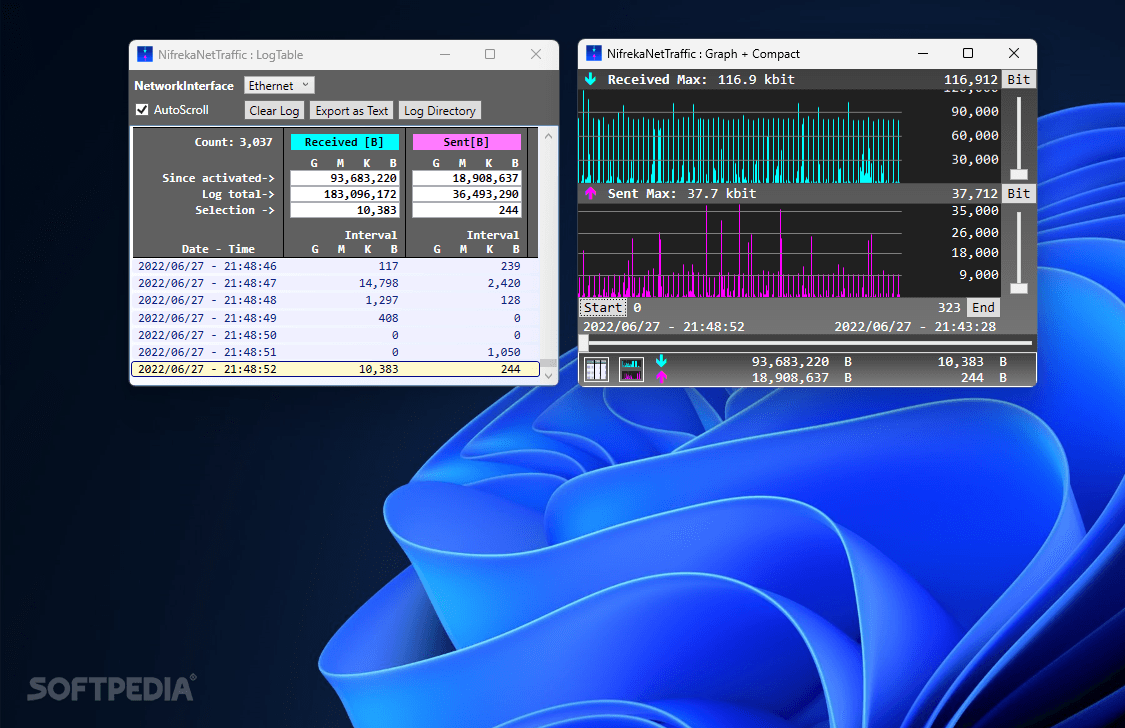Toggle the Bit unit button for Sent graph
The width and height of the screenshot is (1125, 728).
(x=1018, y=193)
